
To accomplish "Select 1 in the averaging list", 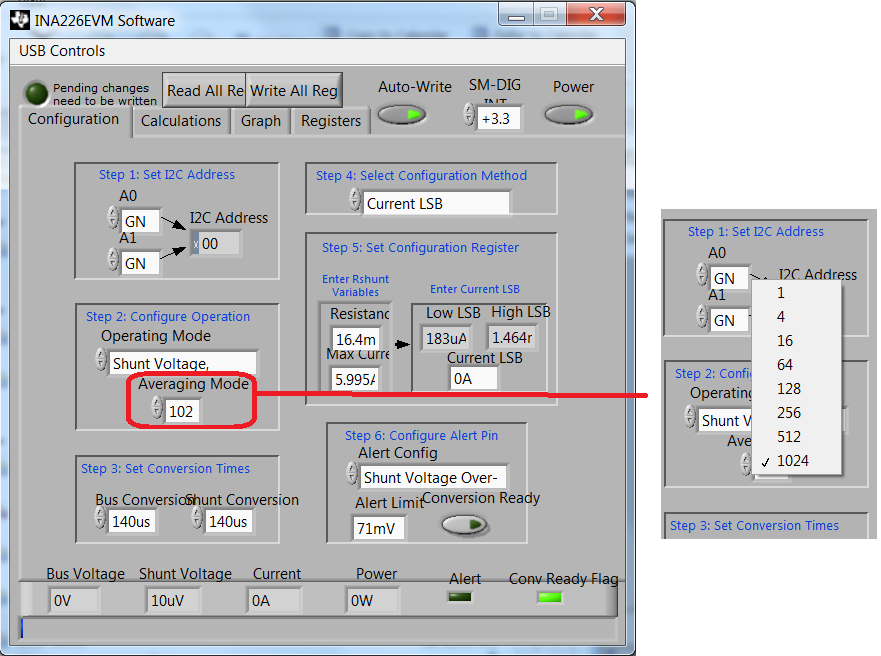I will [797, 293].
